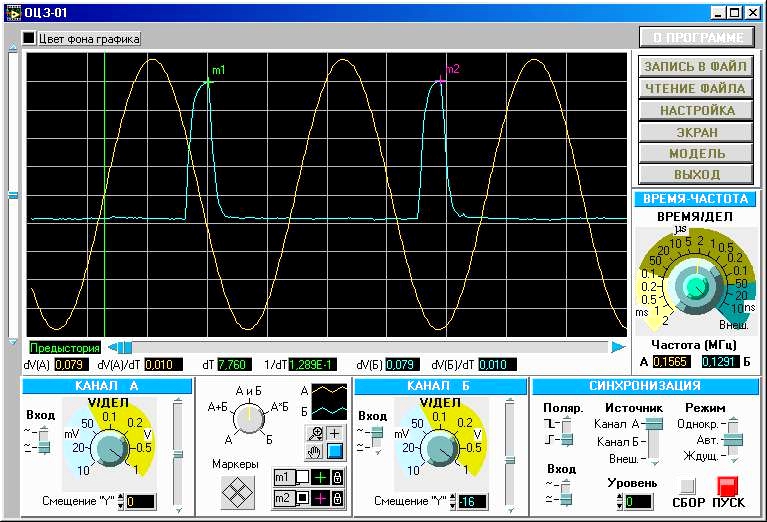Toggle the СБОР acquisition button

[687, 486]
